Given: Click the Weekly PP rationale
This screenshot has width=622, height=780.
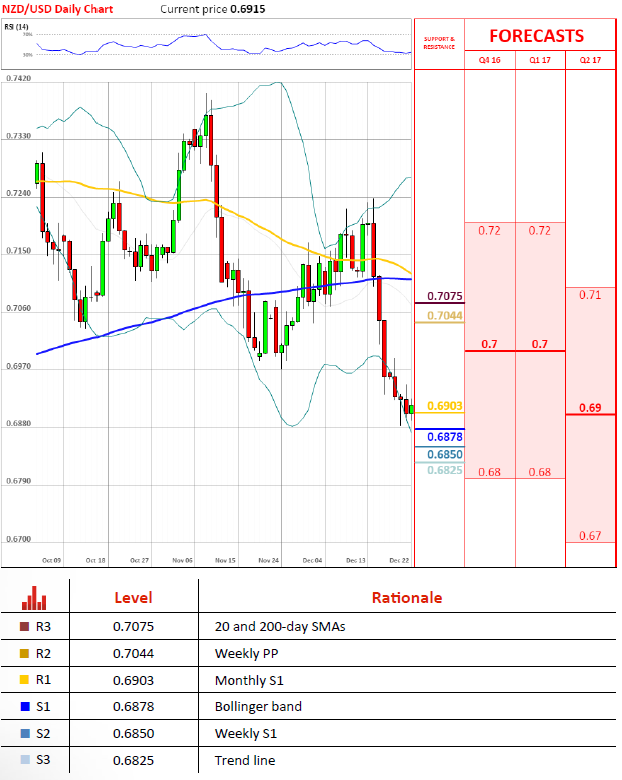Looking at the screenshot, I should (x=246, y=654).
